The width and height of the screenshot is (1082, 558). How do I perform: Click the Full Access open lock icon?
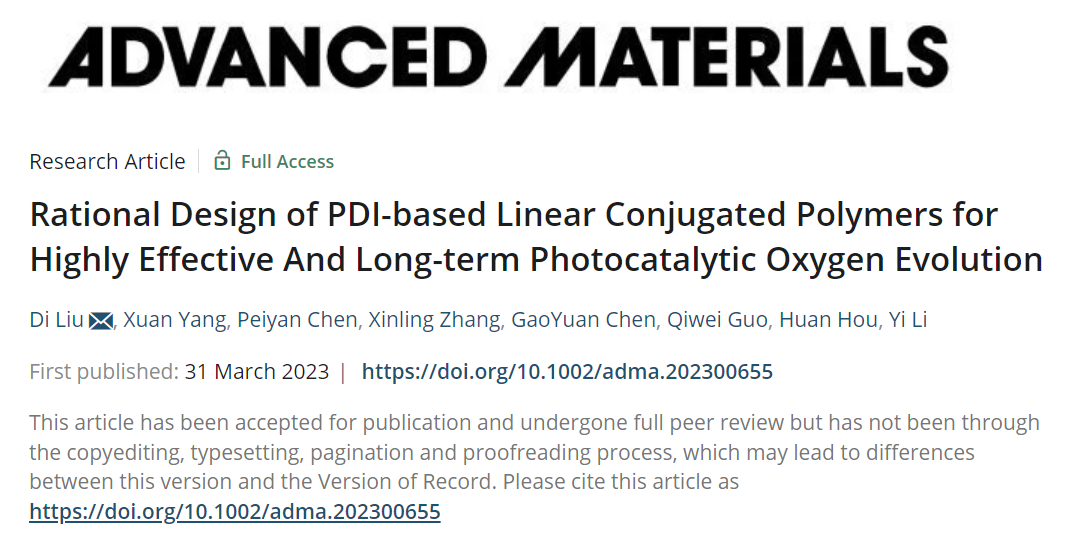coord(222,161)
